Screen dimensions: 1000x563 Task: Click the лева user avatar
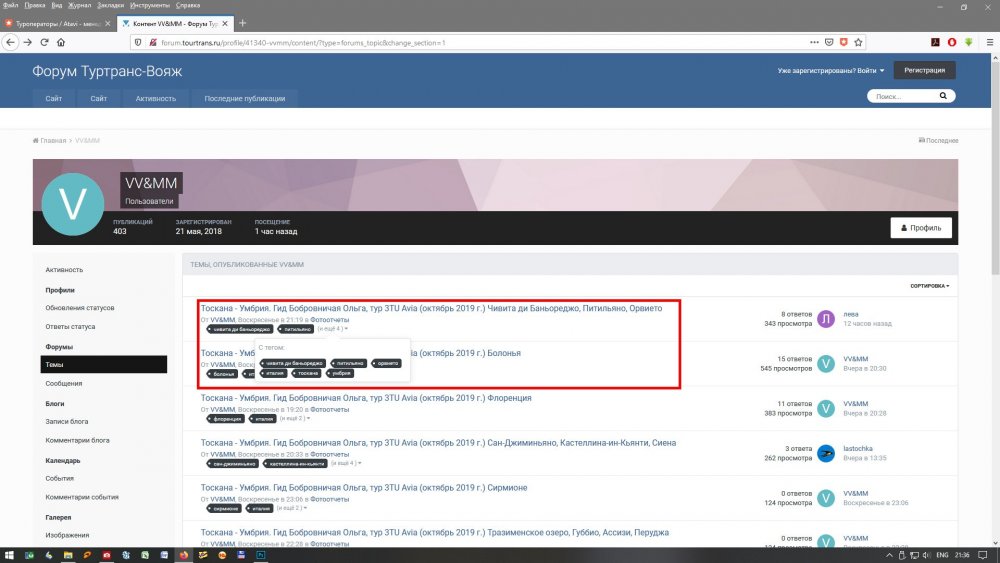tap(826, 318)
